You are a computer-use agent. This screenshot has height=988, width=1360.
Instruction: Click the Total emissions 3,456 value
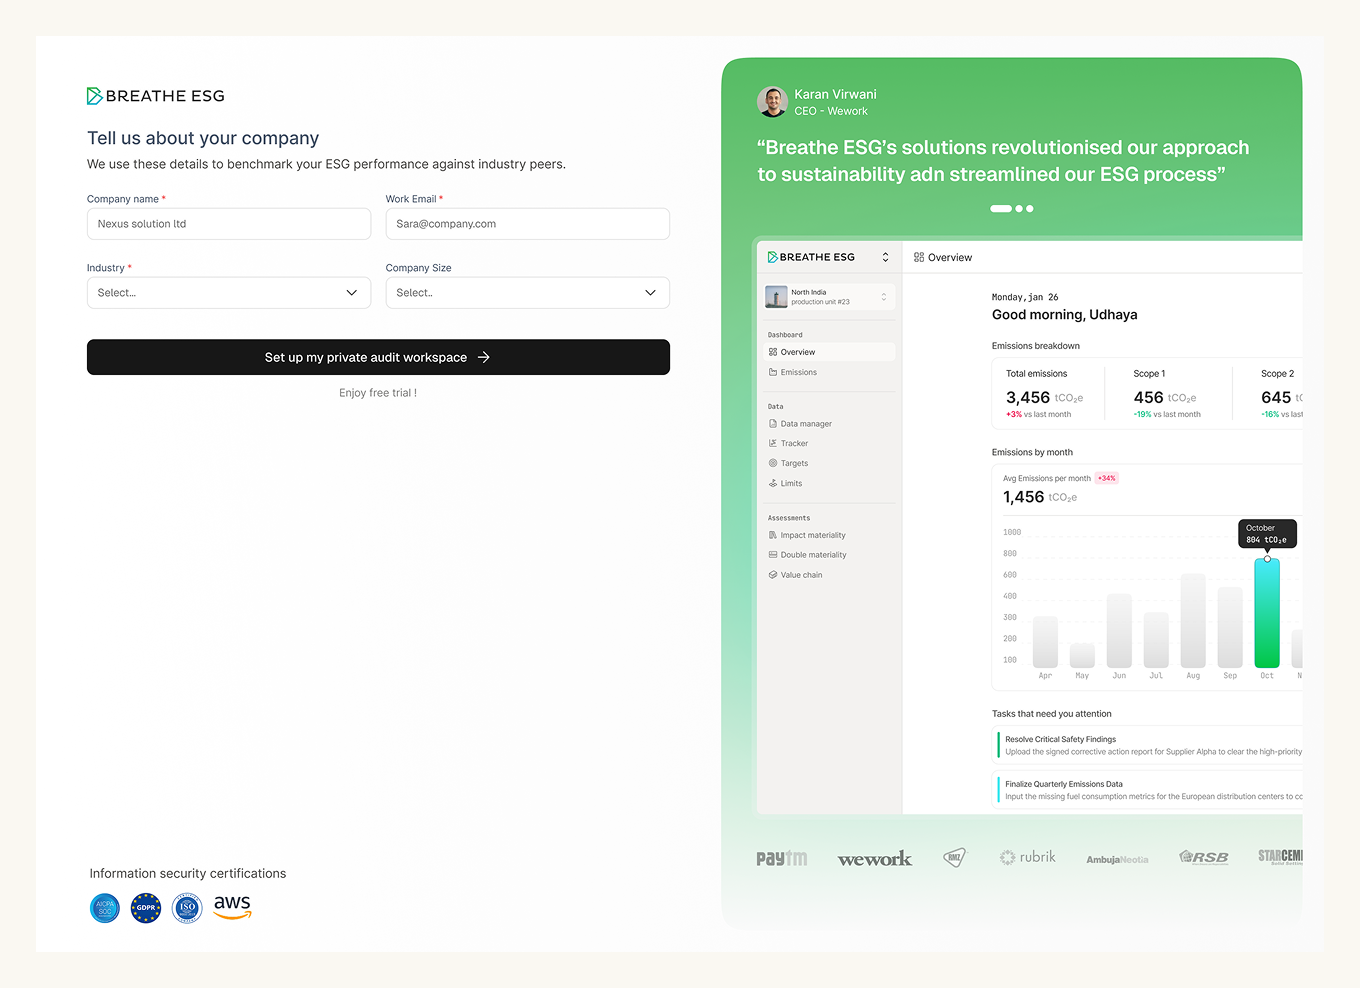click(x=1028, y=398)
